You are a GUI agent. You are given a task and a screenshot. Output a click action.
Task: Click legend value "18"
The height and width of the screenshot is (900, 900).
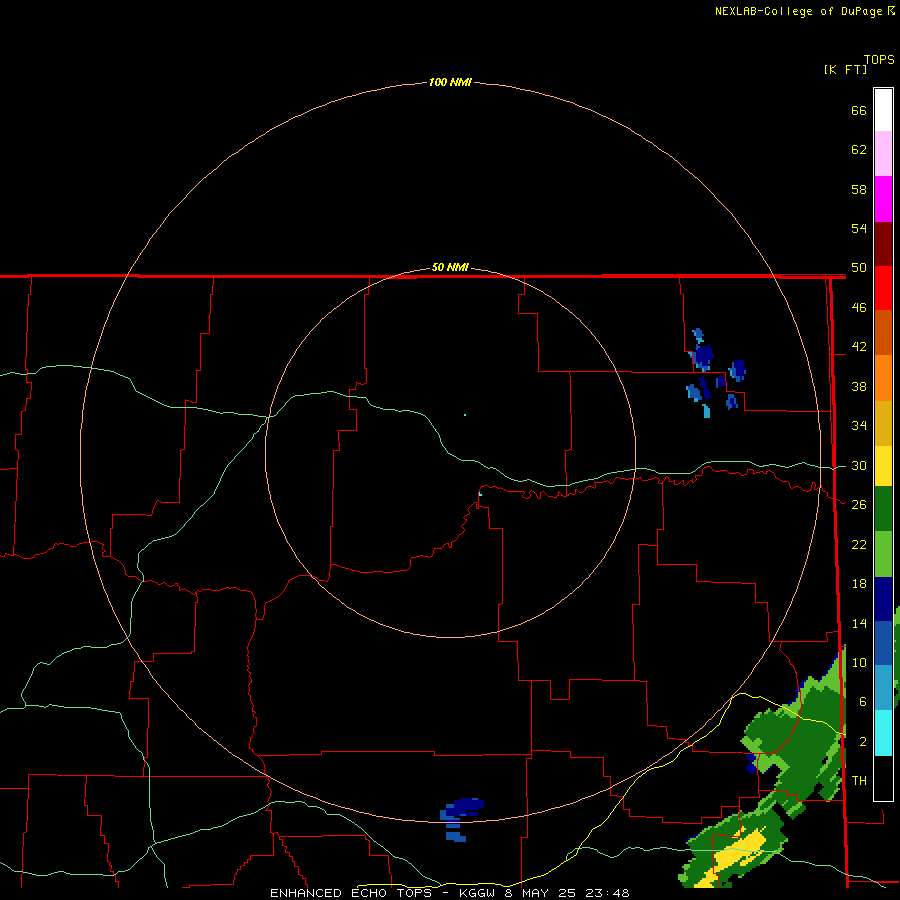pyautogui.click(x=859, y=584)
